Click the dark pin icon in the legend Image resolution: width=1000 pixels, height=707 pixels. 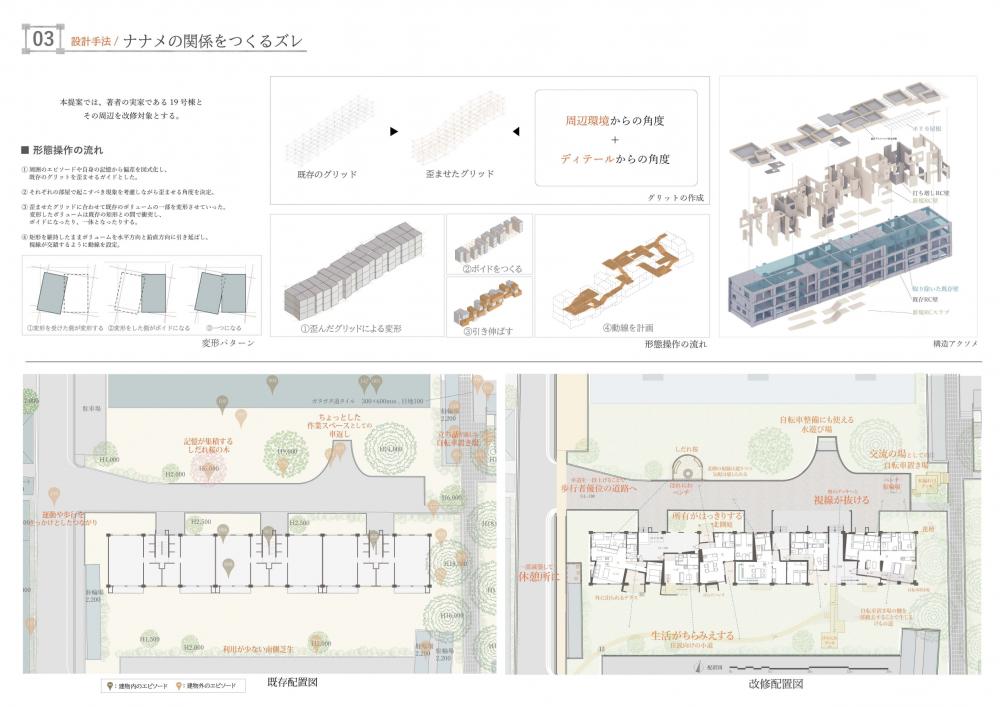click(111, 688)
